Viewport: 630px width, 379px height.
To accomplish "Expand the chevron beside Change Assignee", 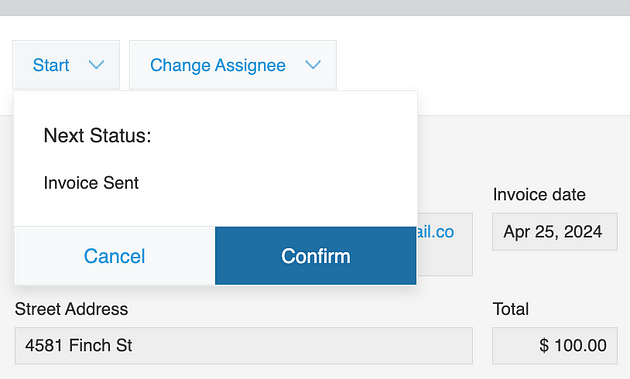I will 313,65.
